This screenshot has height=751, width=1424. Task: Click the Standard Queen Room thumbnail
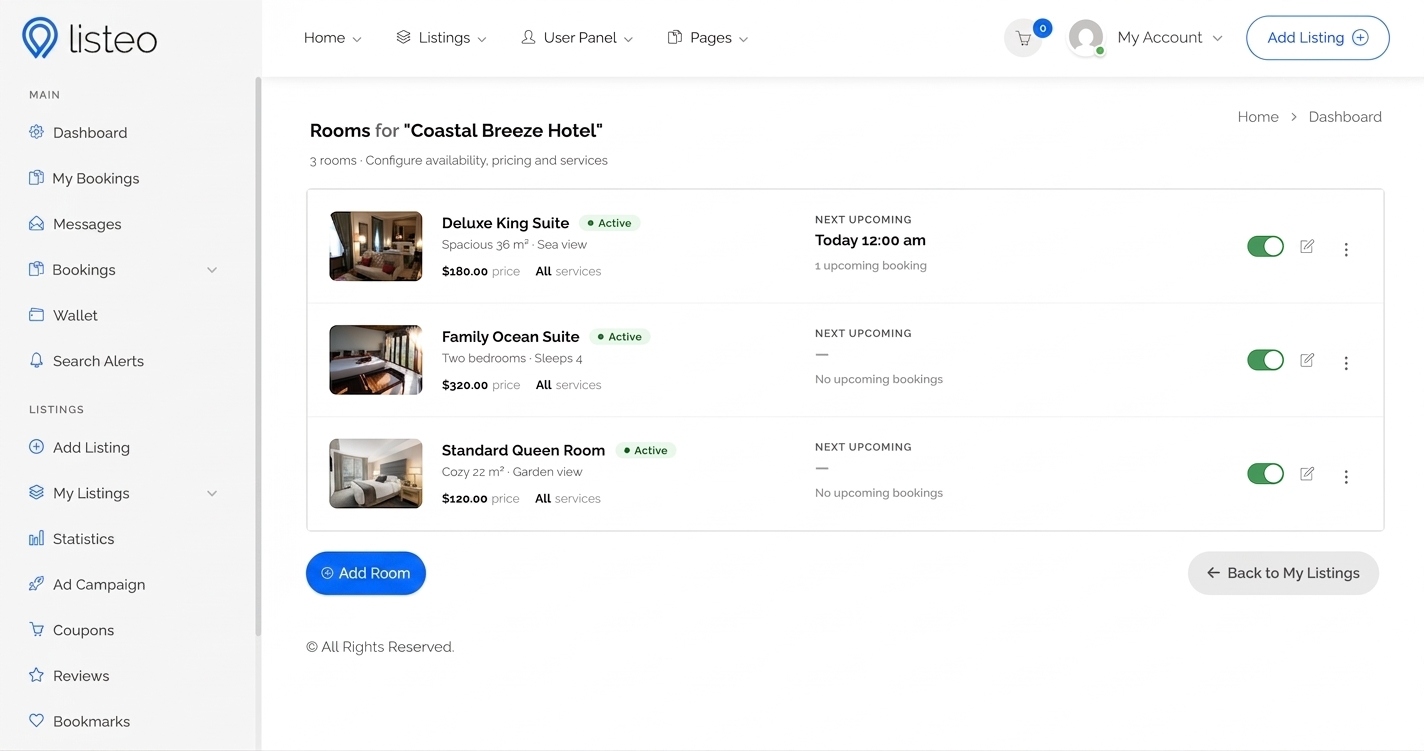tap(376, 474)
